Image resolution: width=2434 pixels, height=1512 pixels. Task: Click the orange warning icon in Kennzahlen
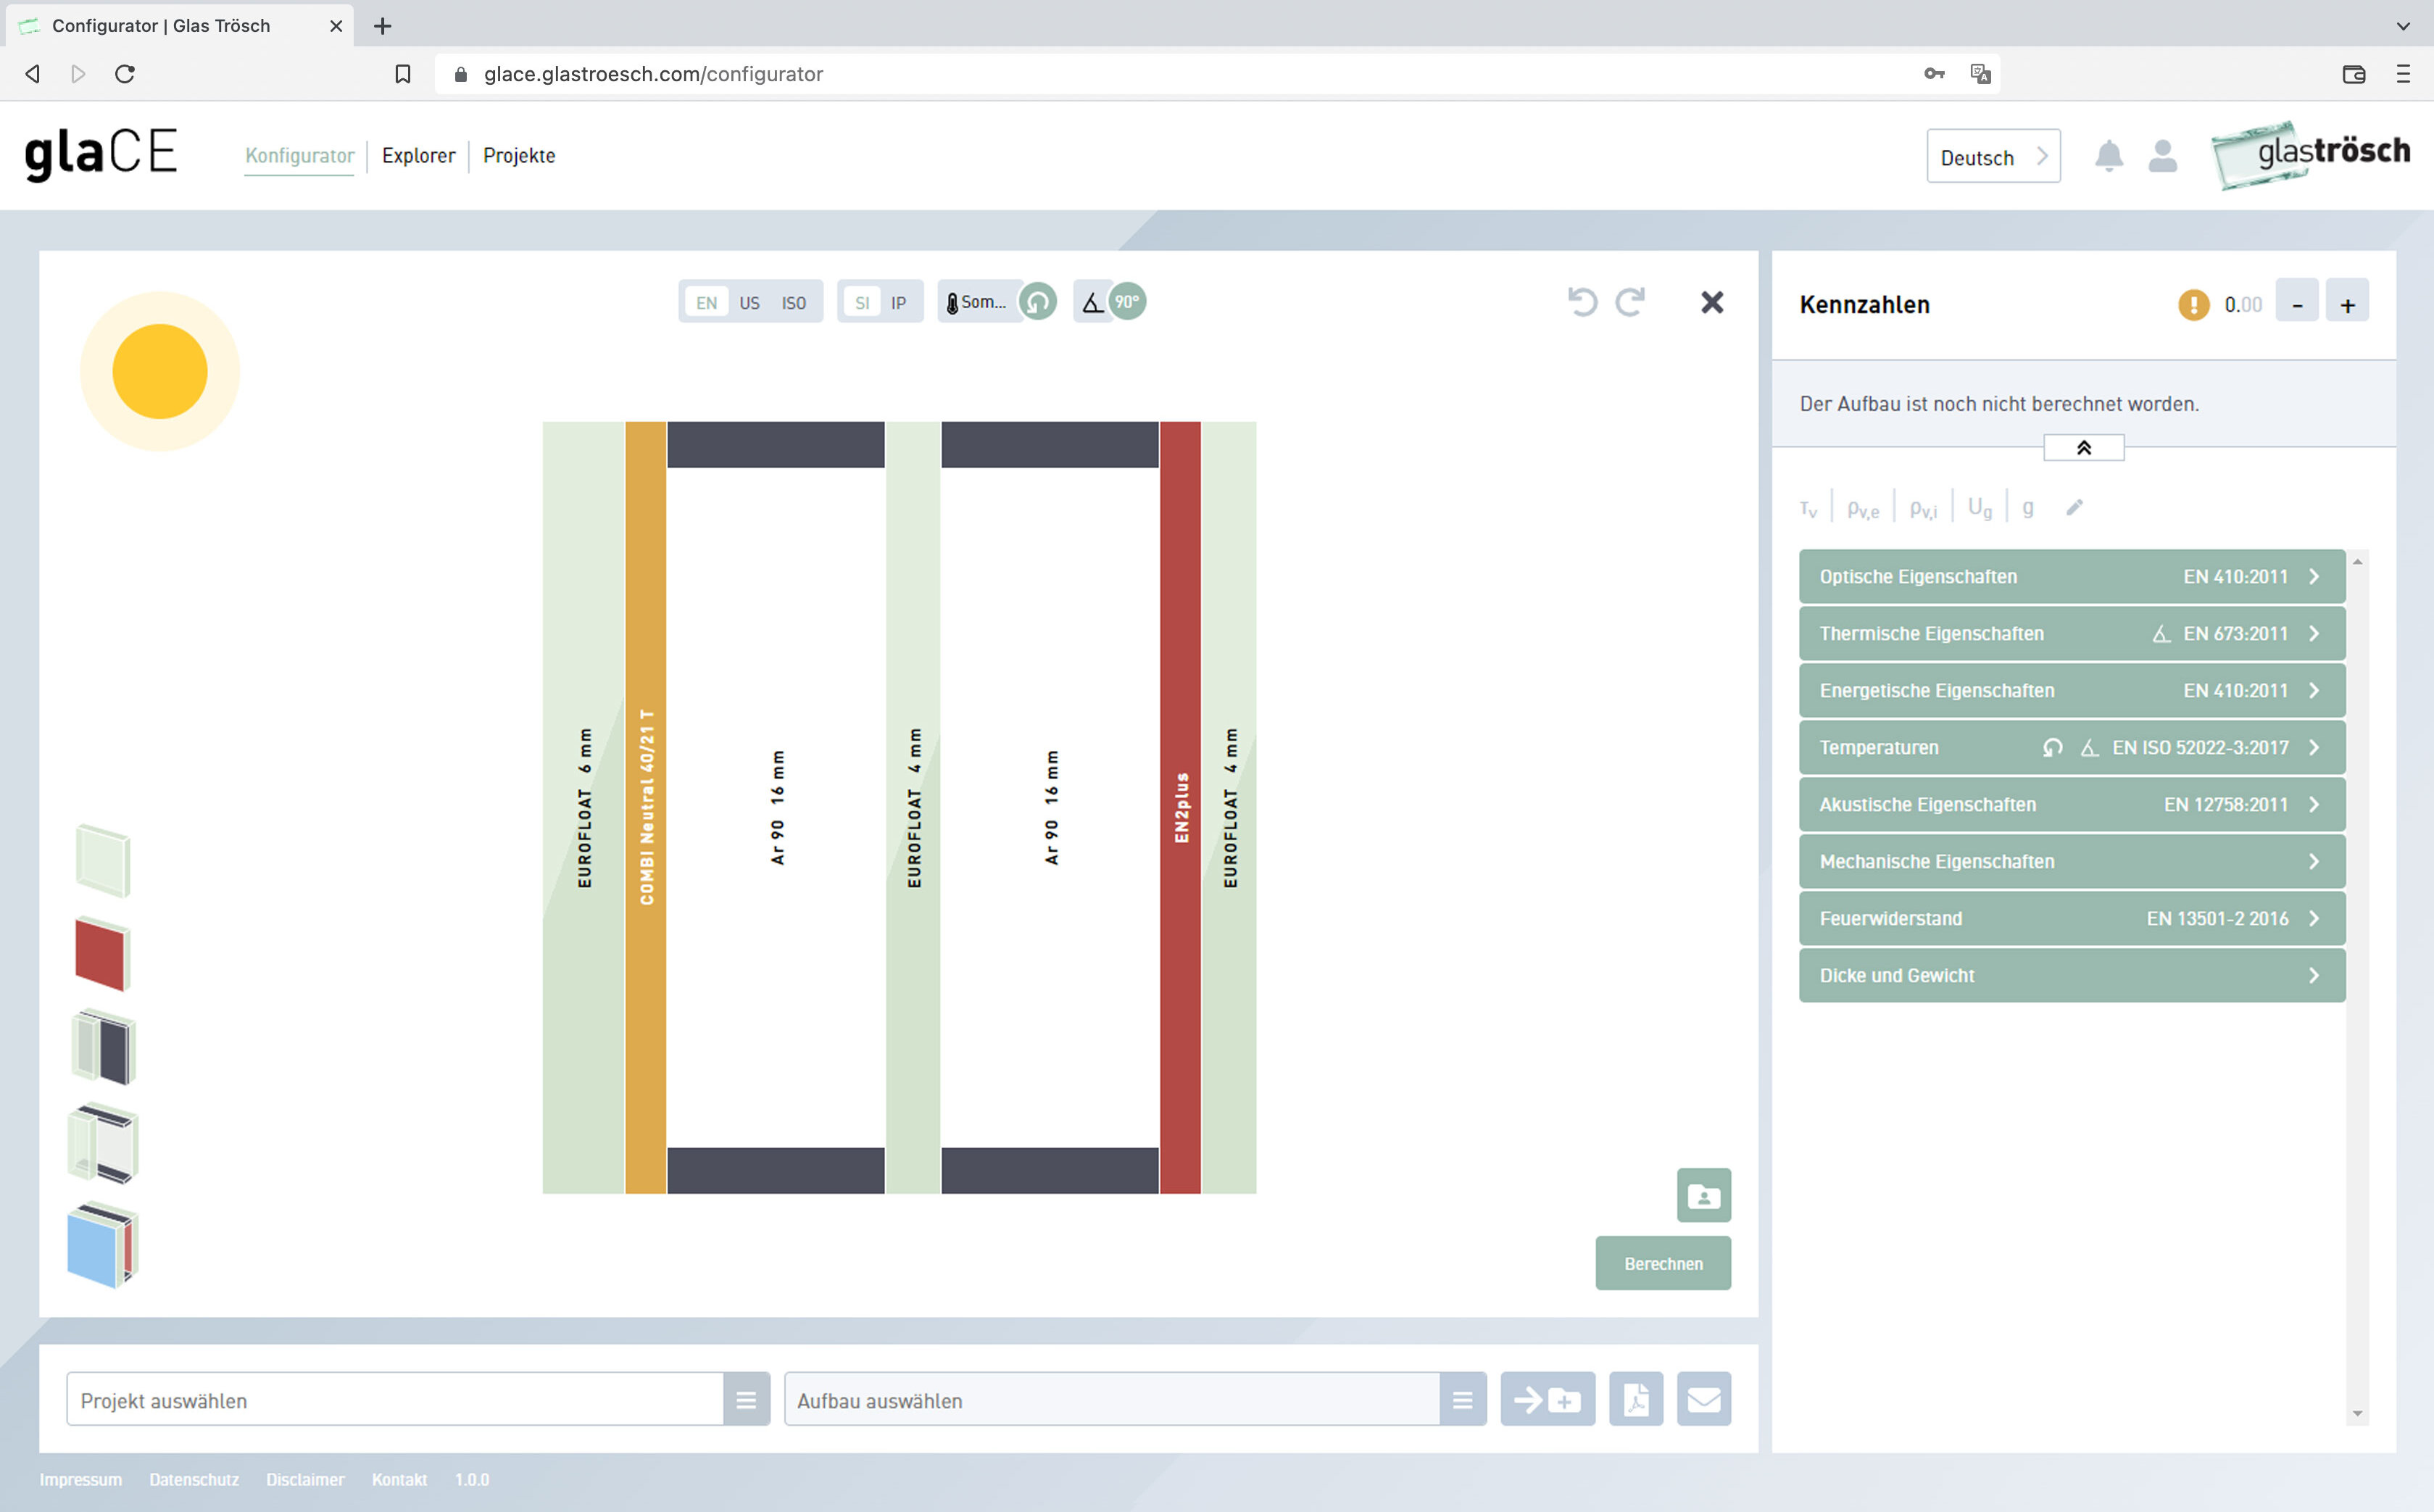(x=2194, y=305)
